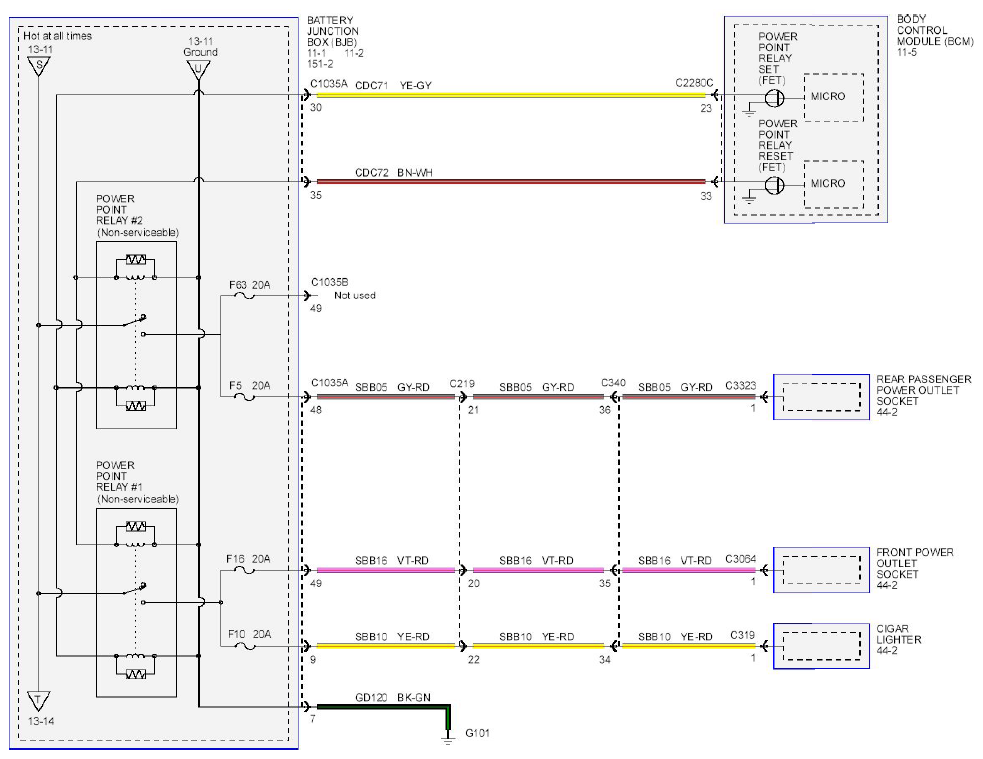The image size is (983, 759).
Task: Click the 'BATTERY JUNCTION BOX (BJB)' title
Action: 333,31
